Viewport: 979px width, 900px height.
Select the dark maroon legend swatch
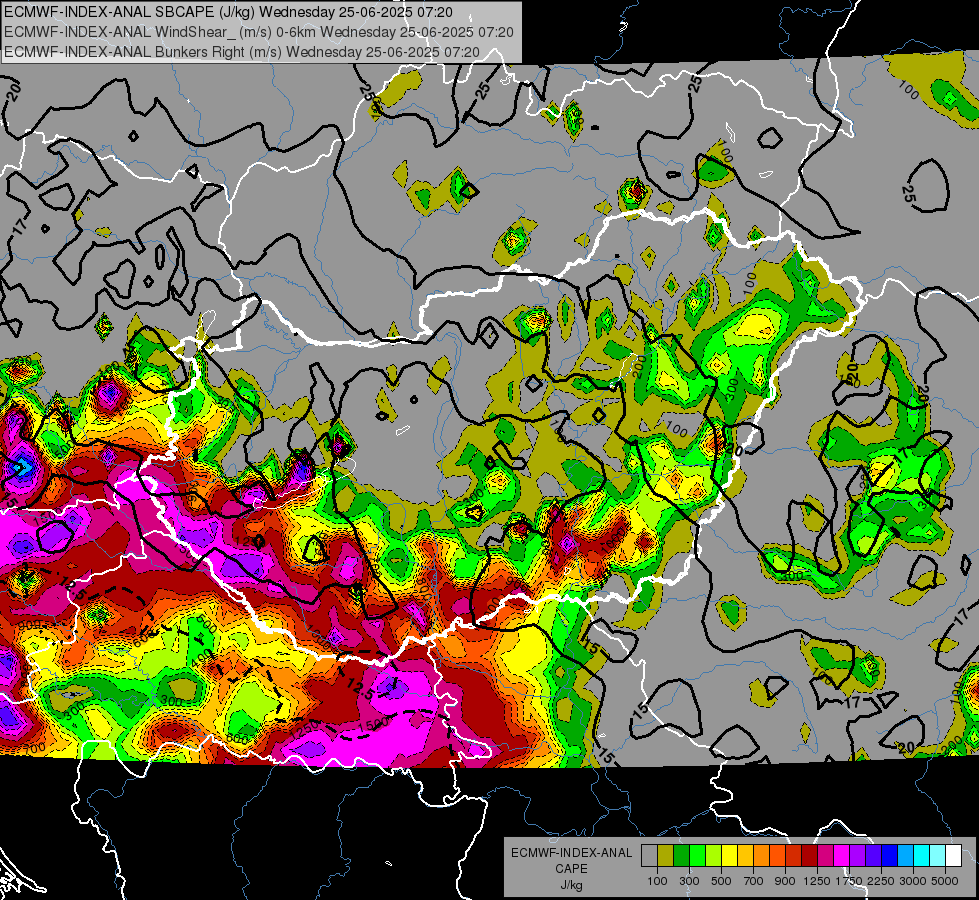click(810, 856)
